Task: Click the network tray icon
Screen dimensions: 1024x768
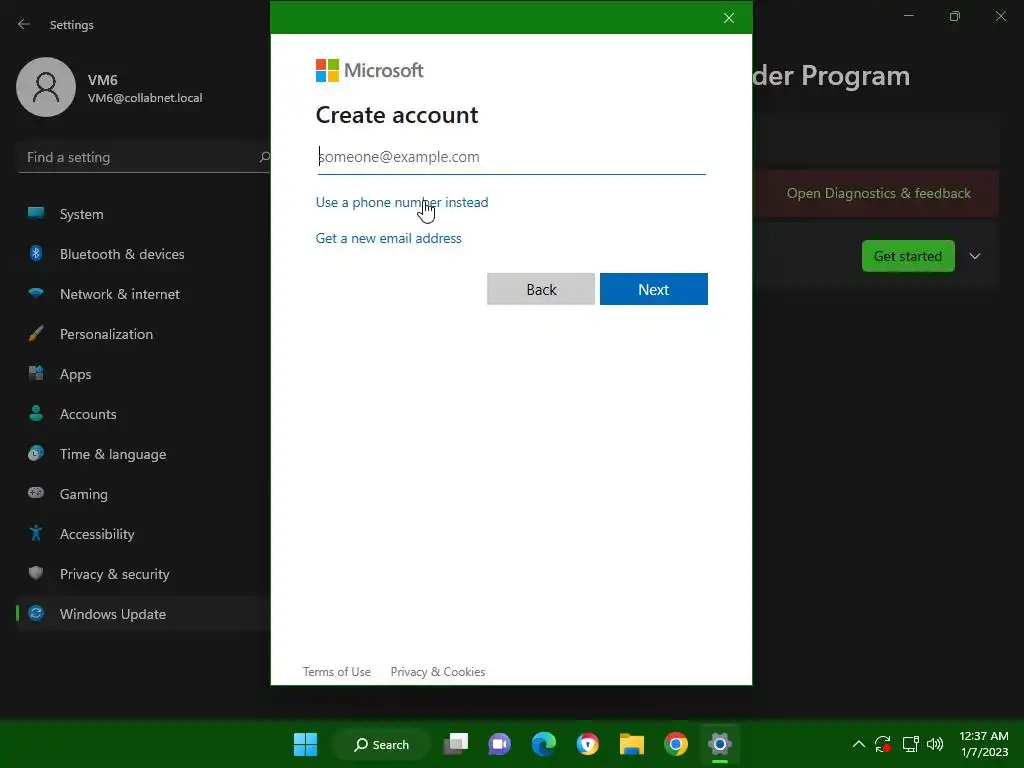Action: pyautogui.click(x=910, y=744)
